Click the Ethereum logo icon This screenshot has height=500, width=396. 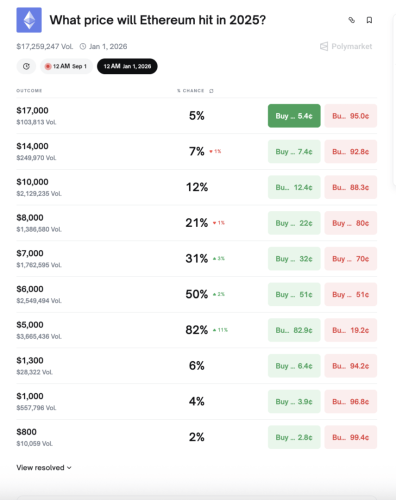click(29, 20)
